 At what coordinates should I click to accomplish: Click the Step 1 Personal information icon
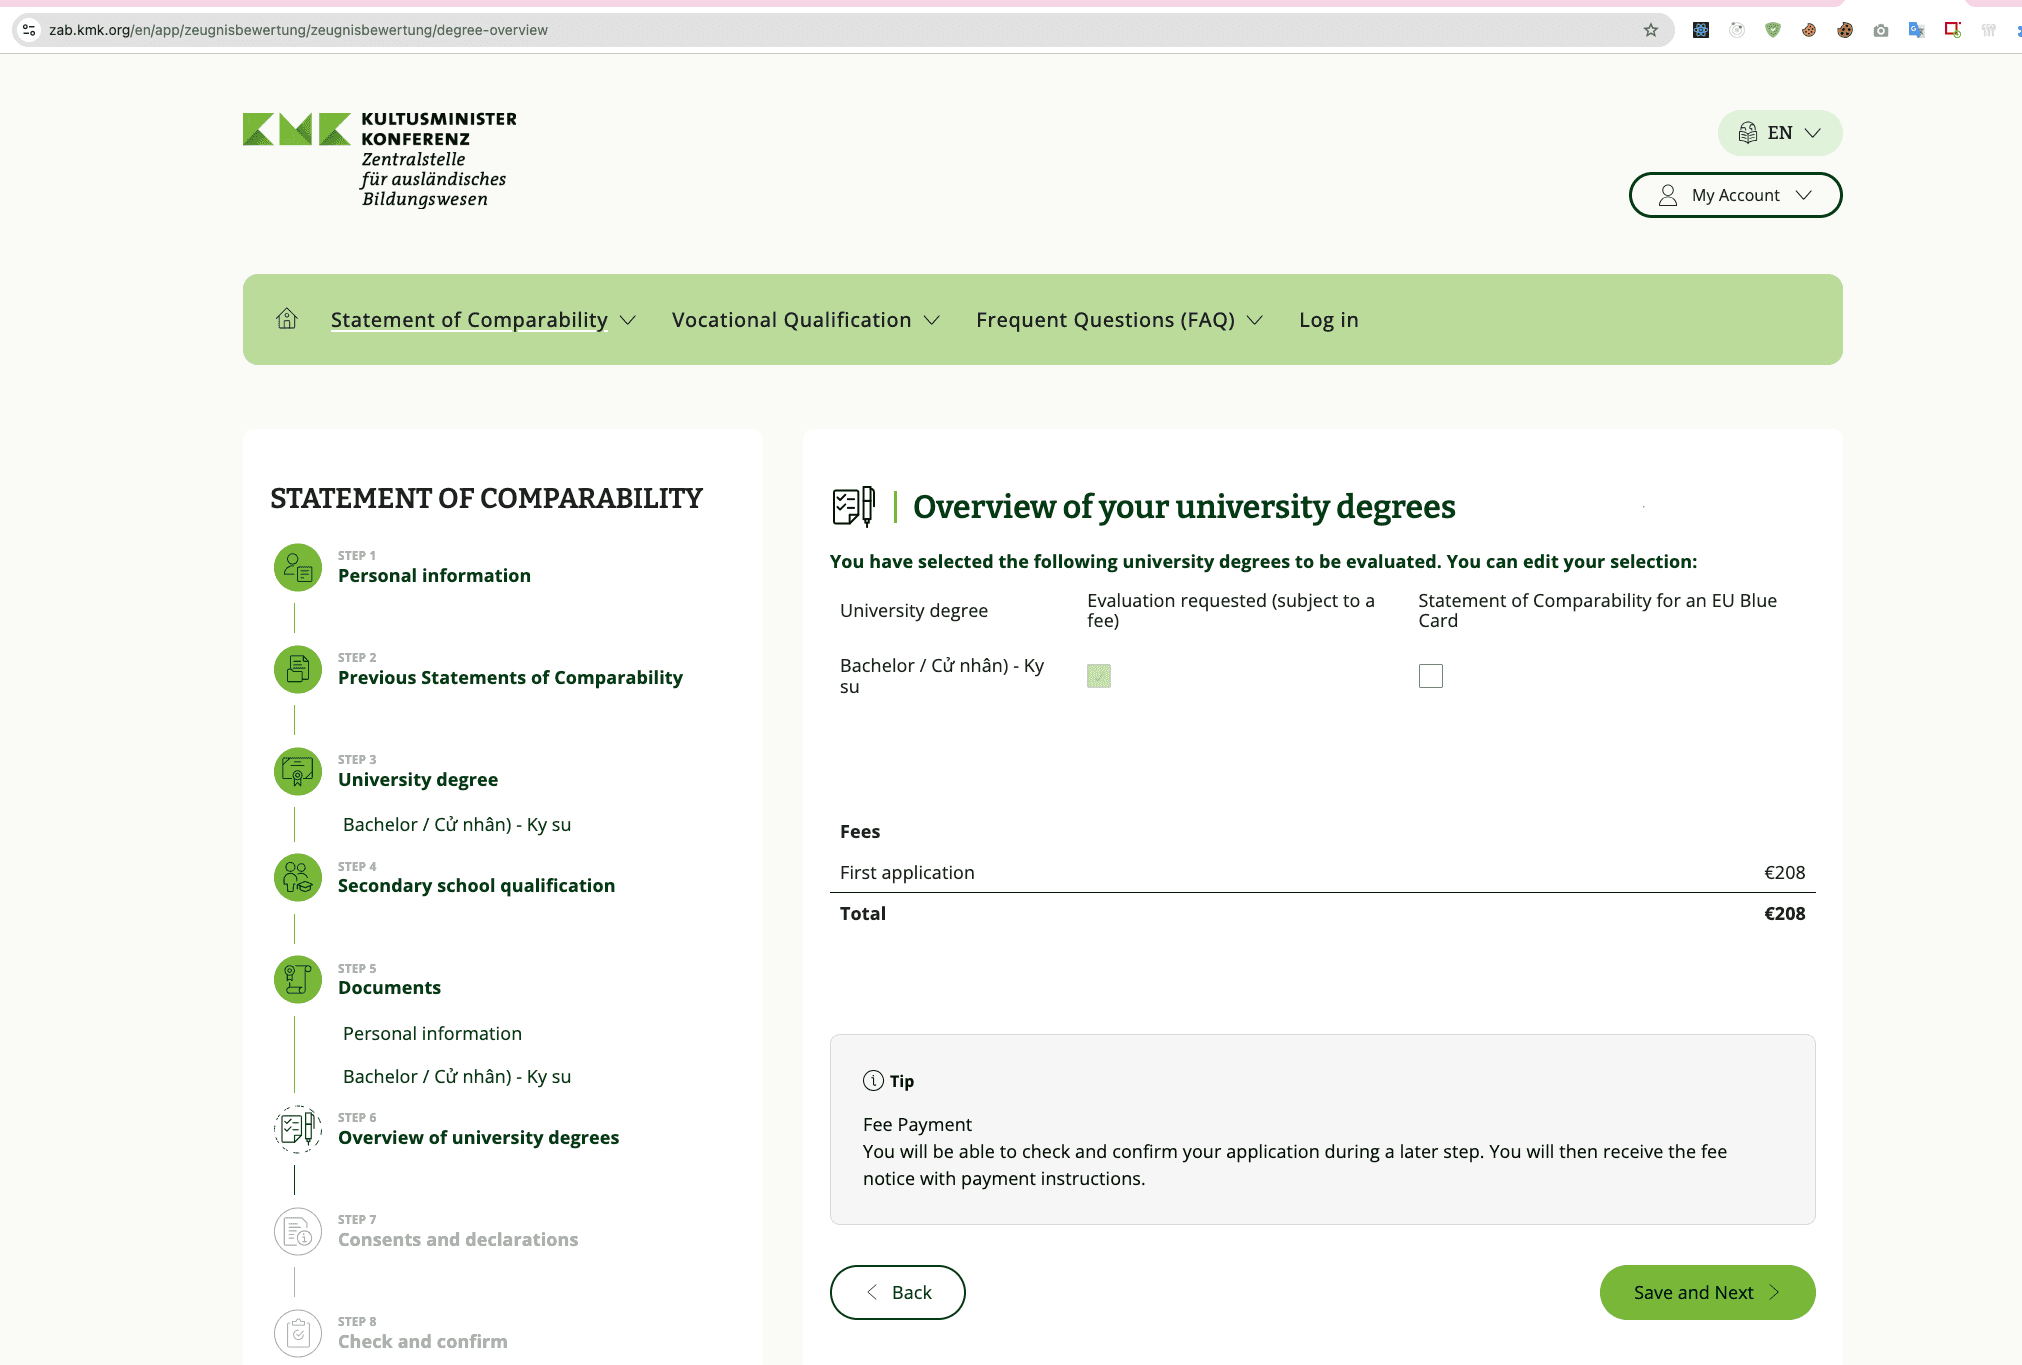click(298, 568)
